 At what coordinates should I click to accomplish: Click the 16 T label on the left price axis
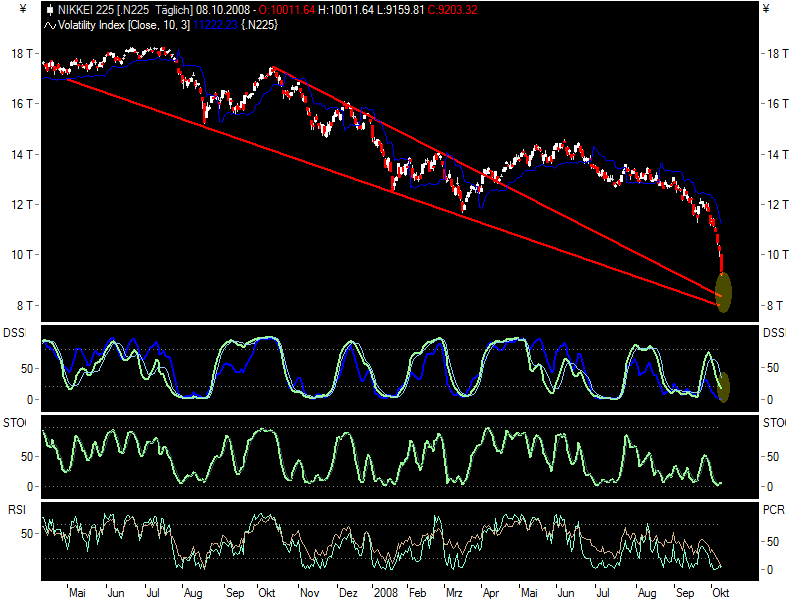click(21, 104)
